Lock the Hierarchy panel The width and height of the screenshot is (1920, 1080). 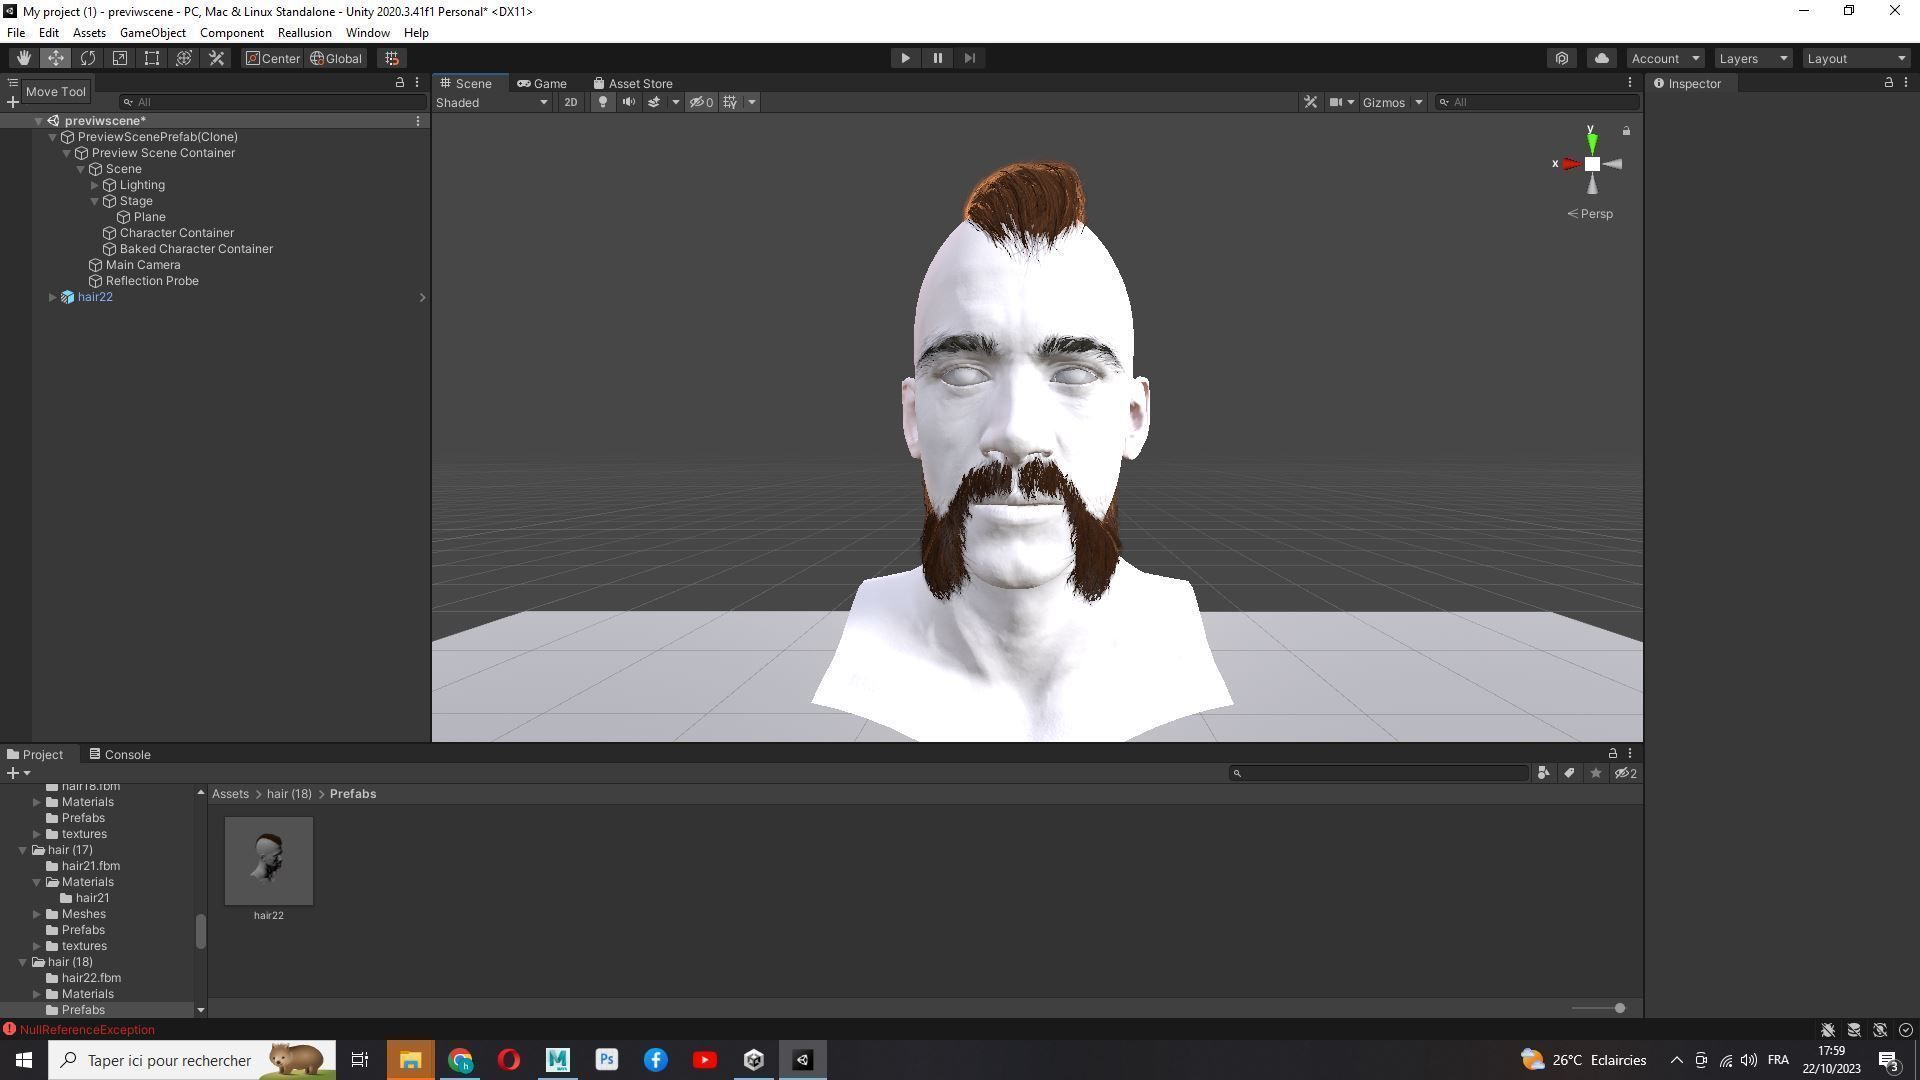pos(400,83)
